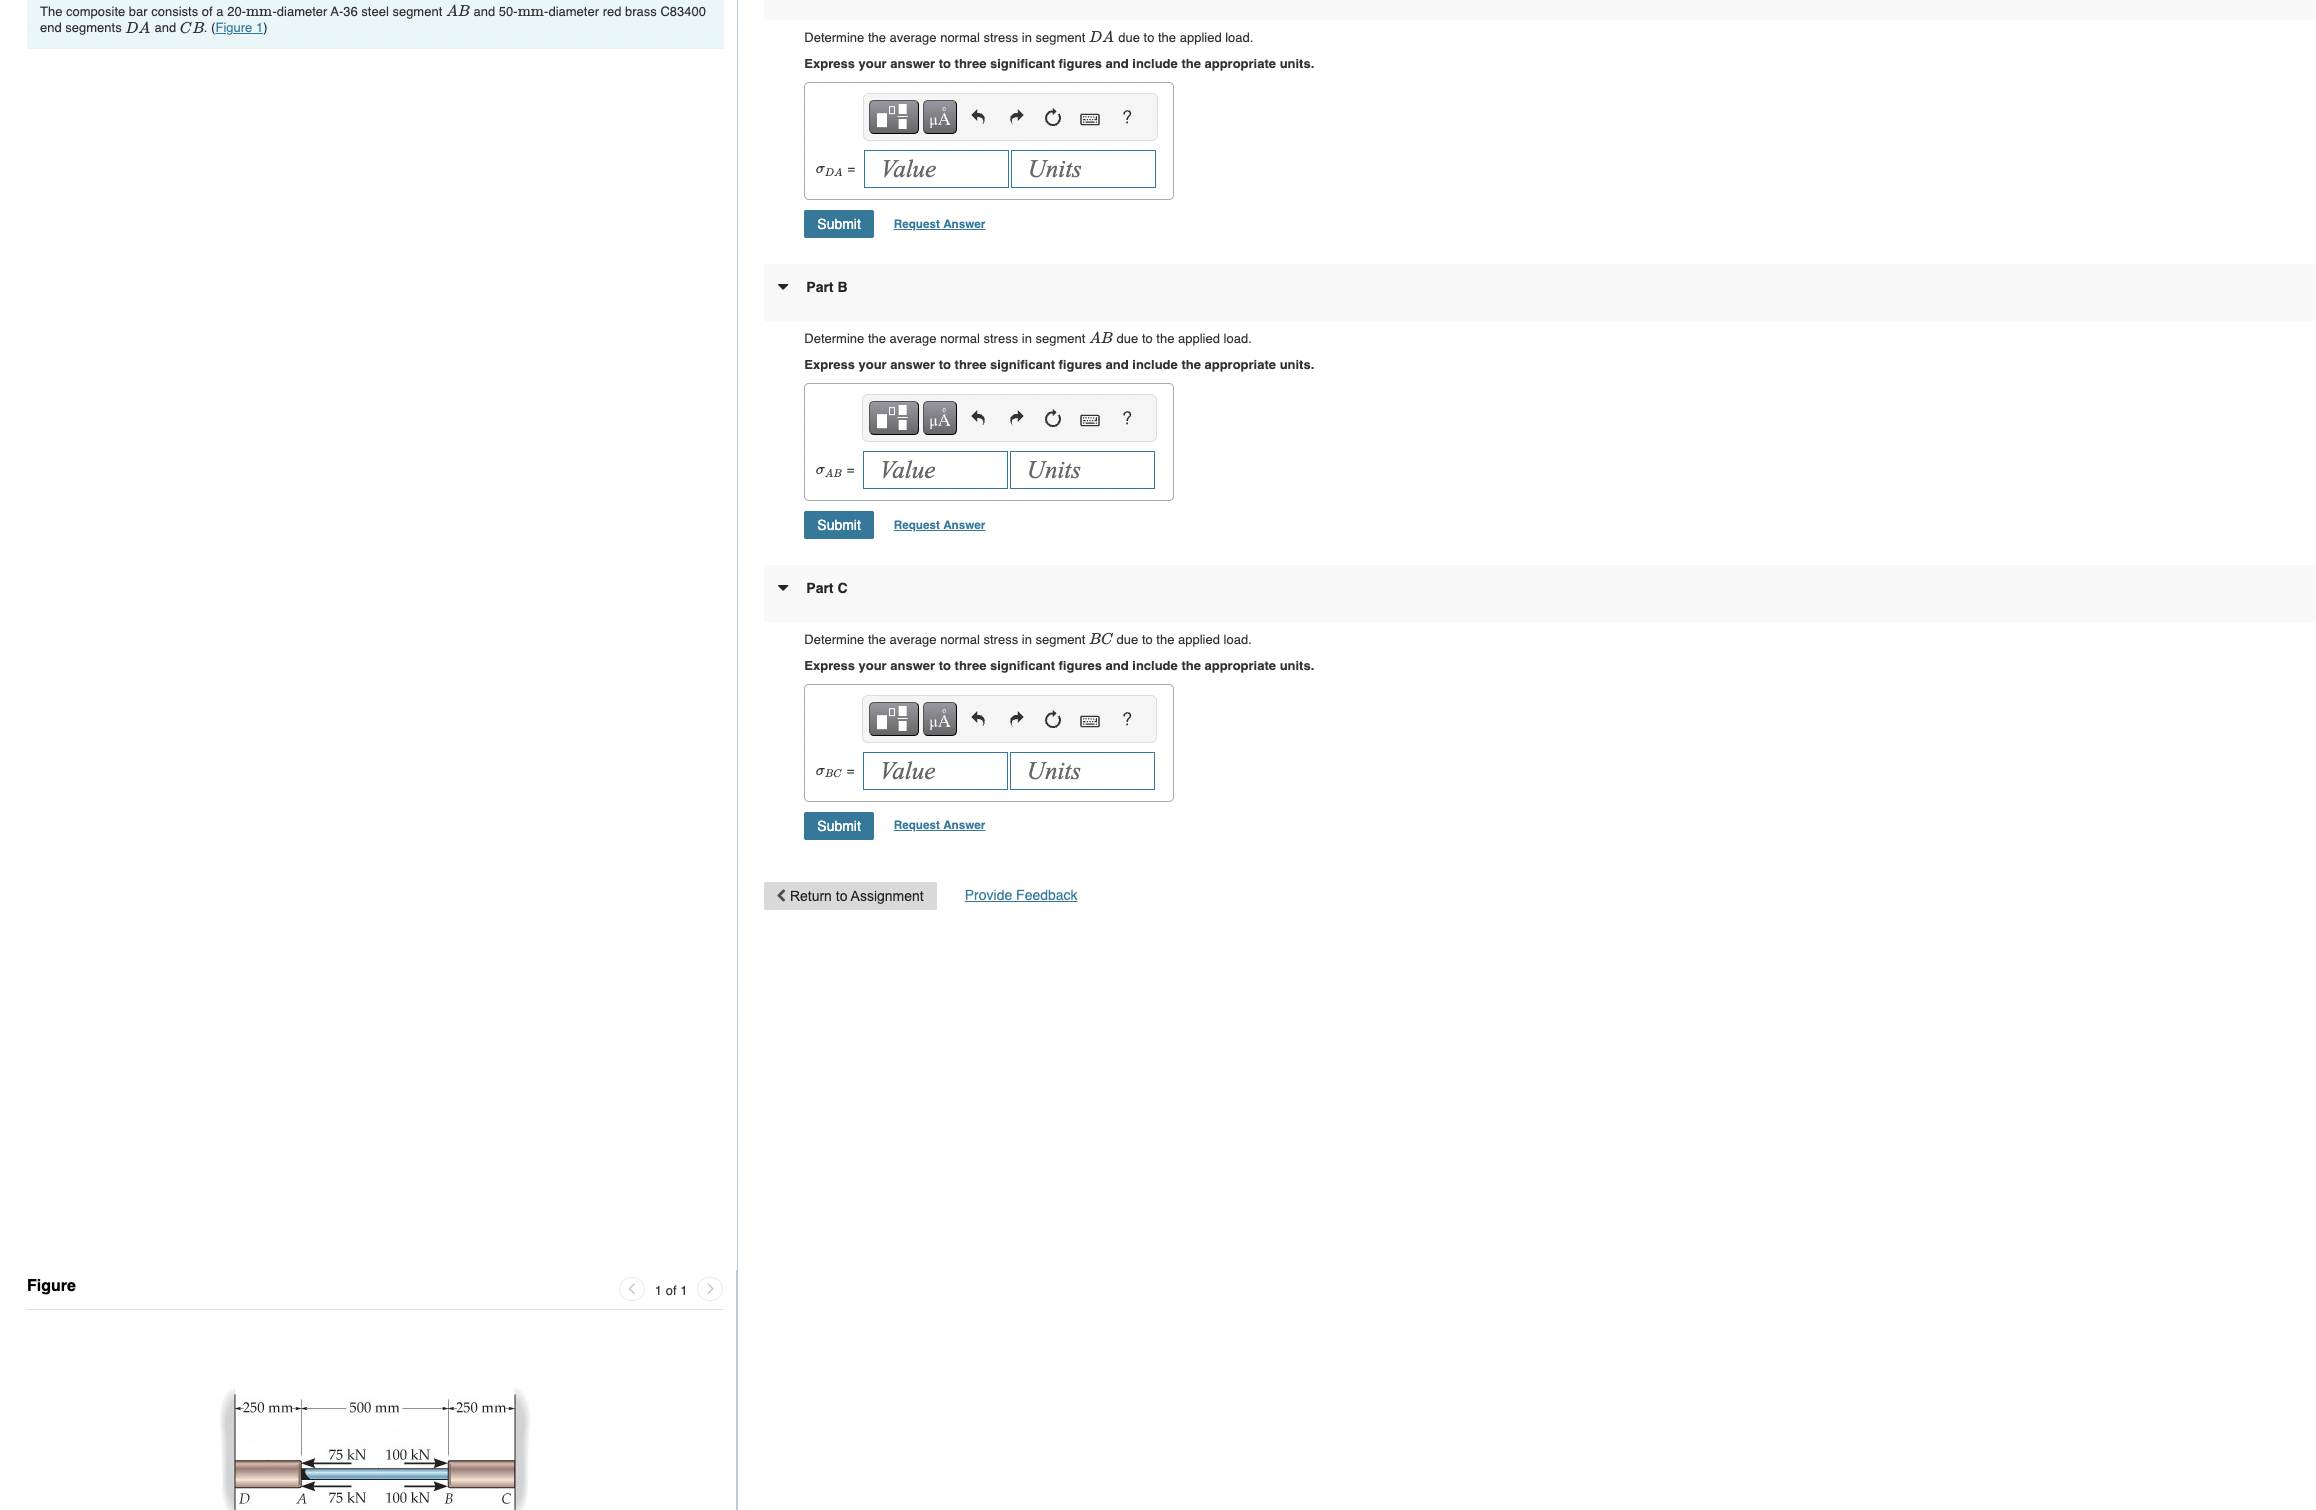Collapse the Part B section

pyautogui.click(x=783, y=287)
